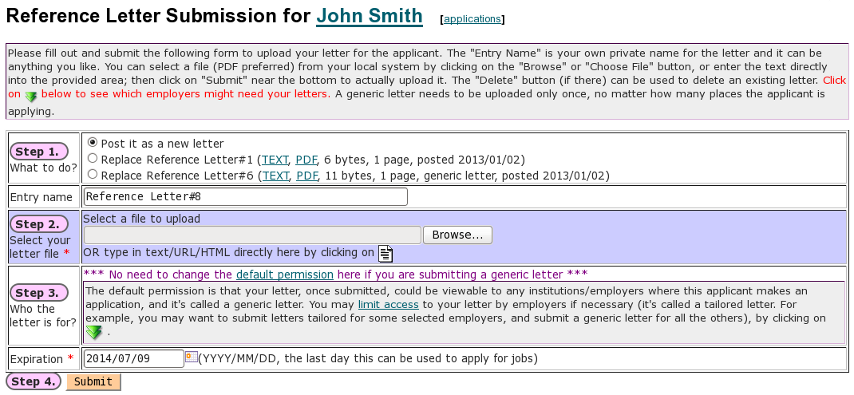Image resolution: width=854 pixels, height=395 pixels.
Task: Open the calendar picker beside Expiration date
Action: pos(191,357)
